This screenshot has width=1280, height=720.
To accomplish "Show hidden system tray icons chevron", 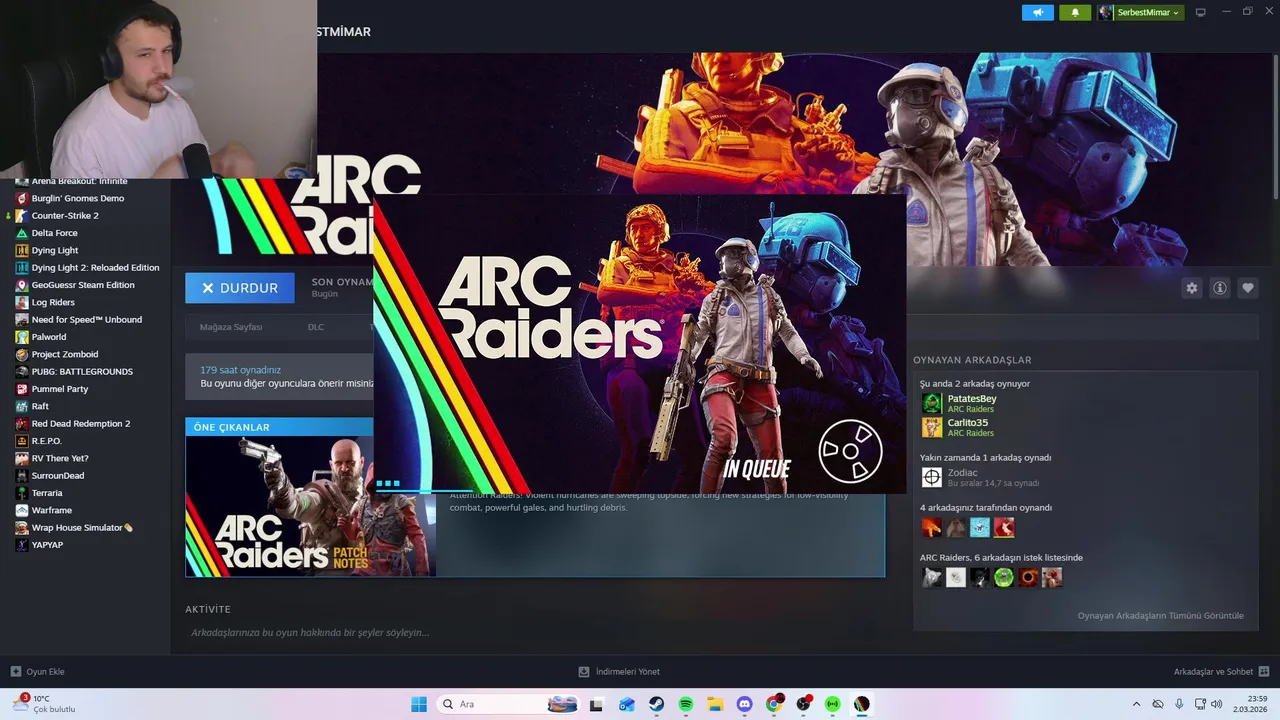I will [1136, 704].
